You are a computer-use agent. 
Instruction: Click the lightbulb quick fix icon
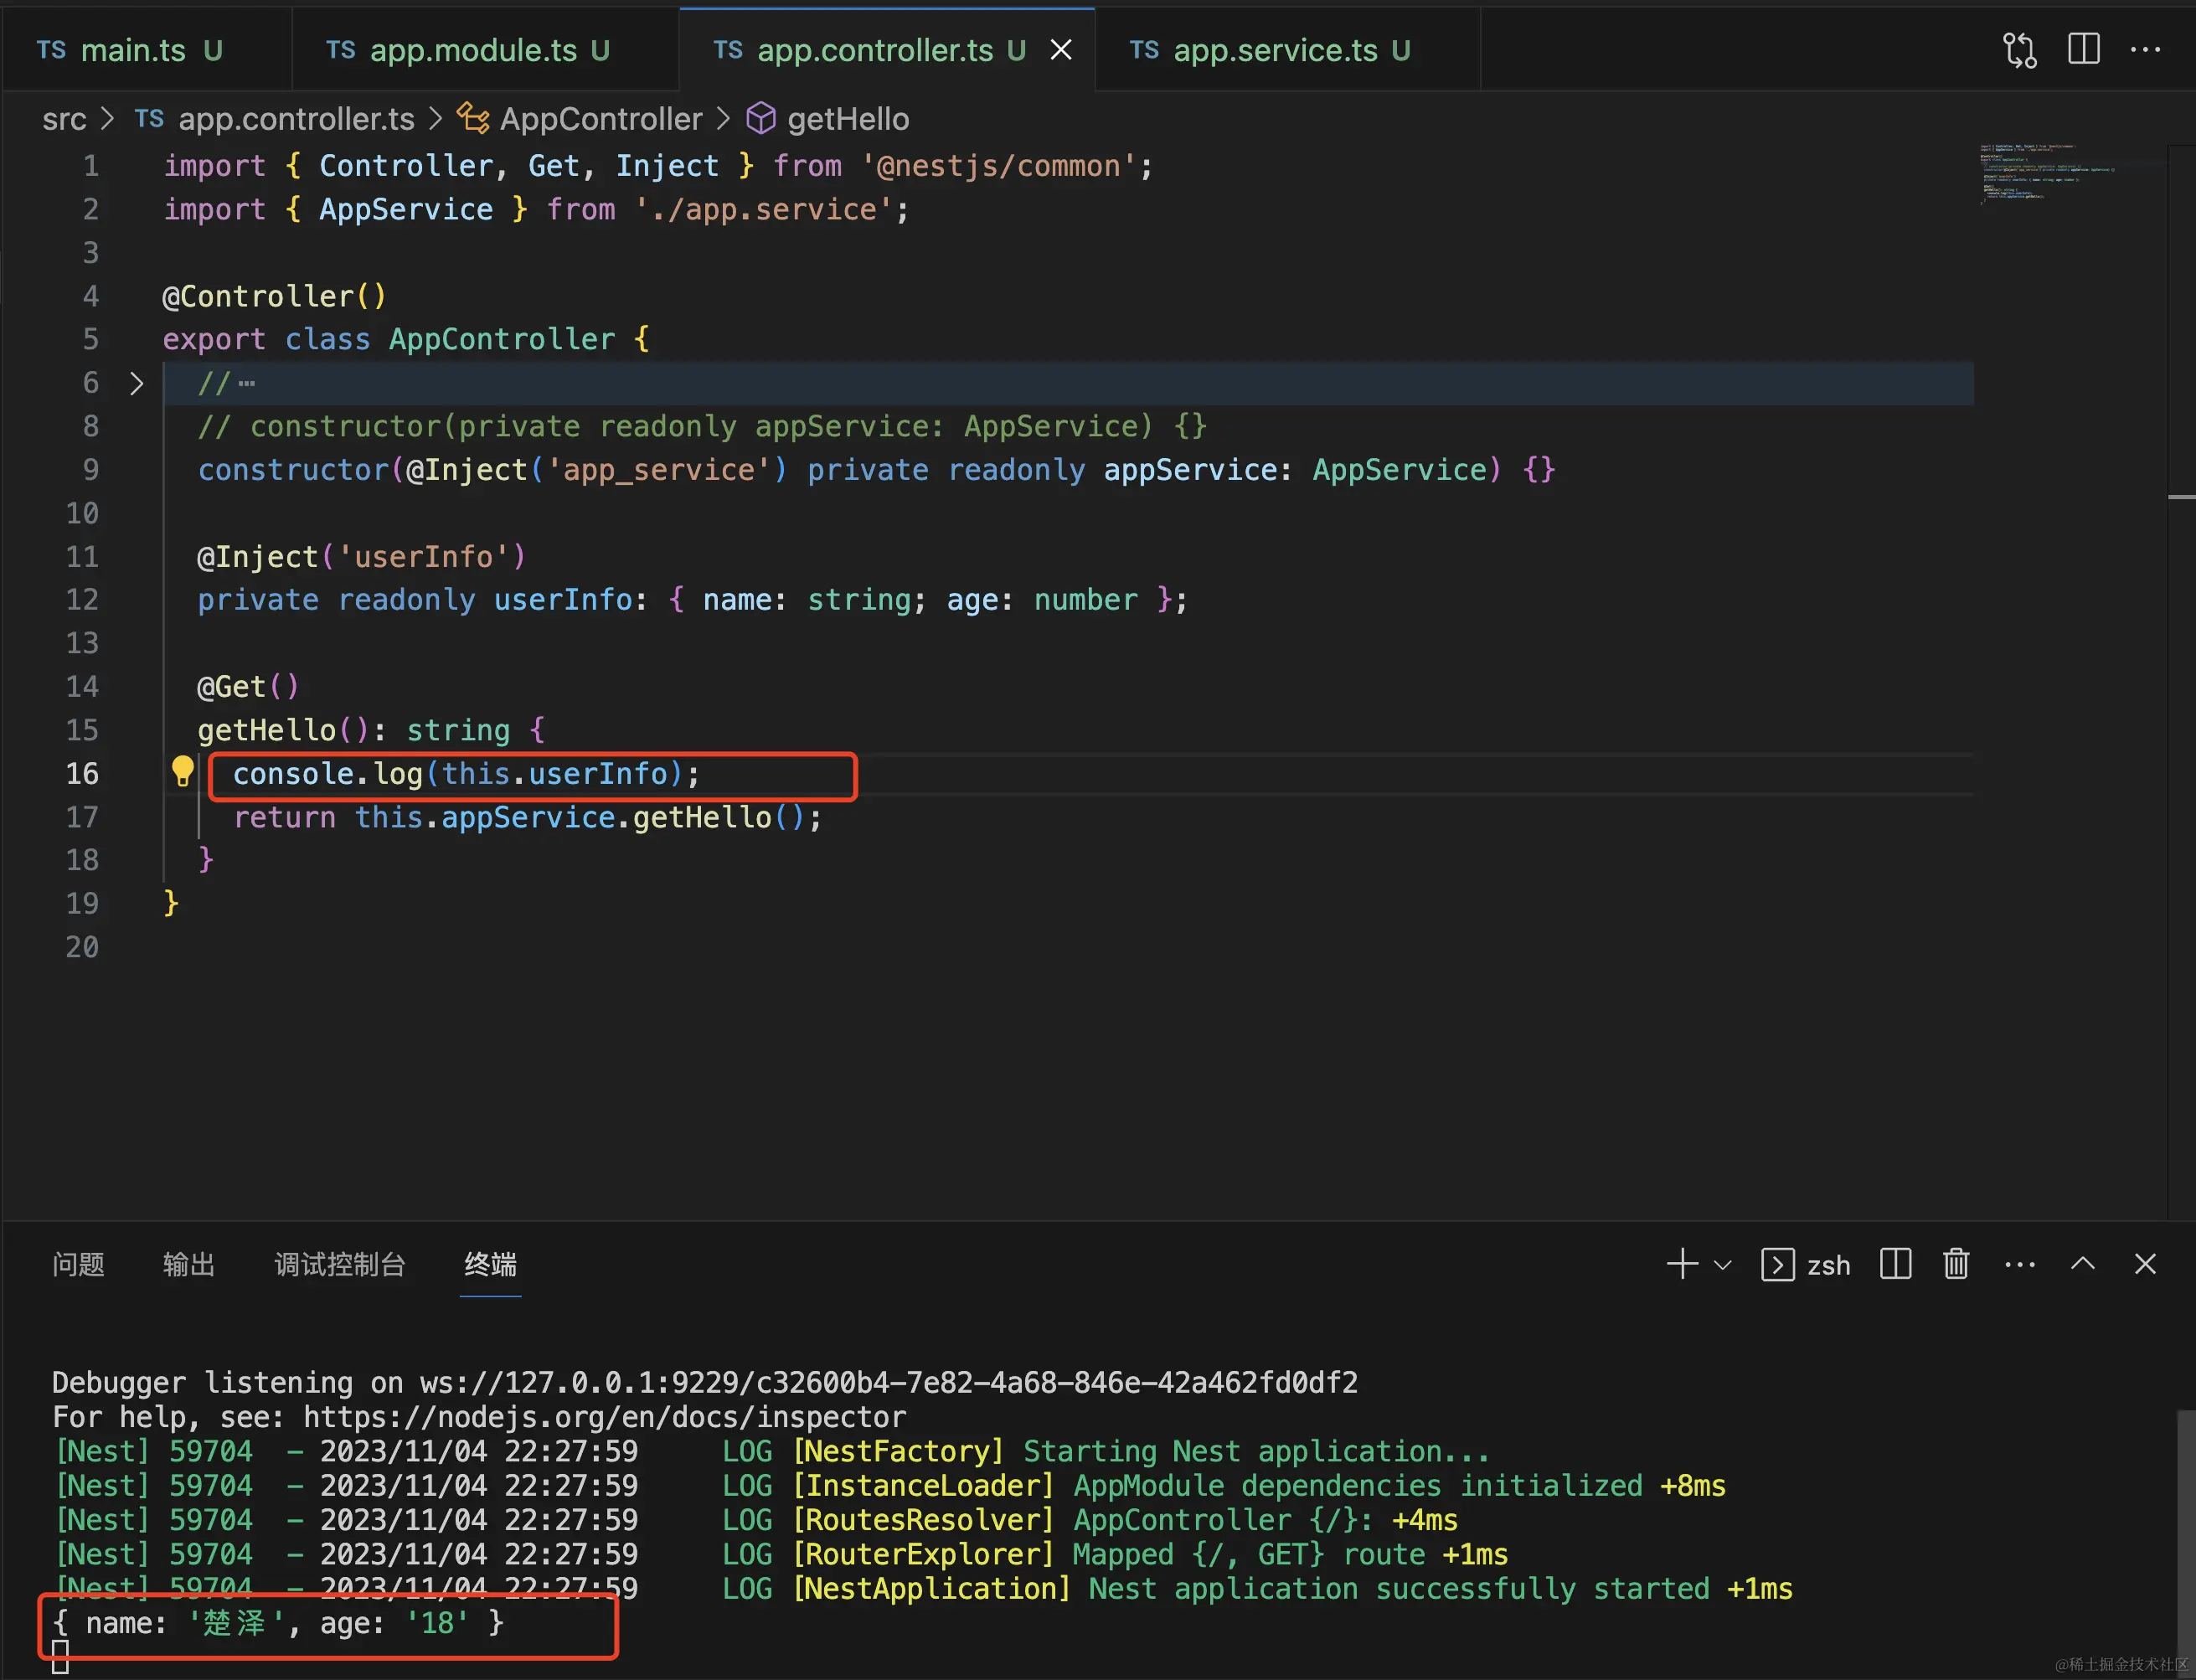click(182, 772)
